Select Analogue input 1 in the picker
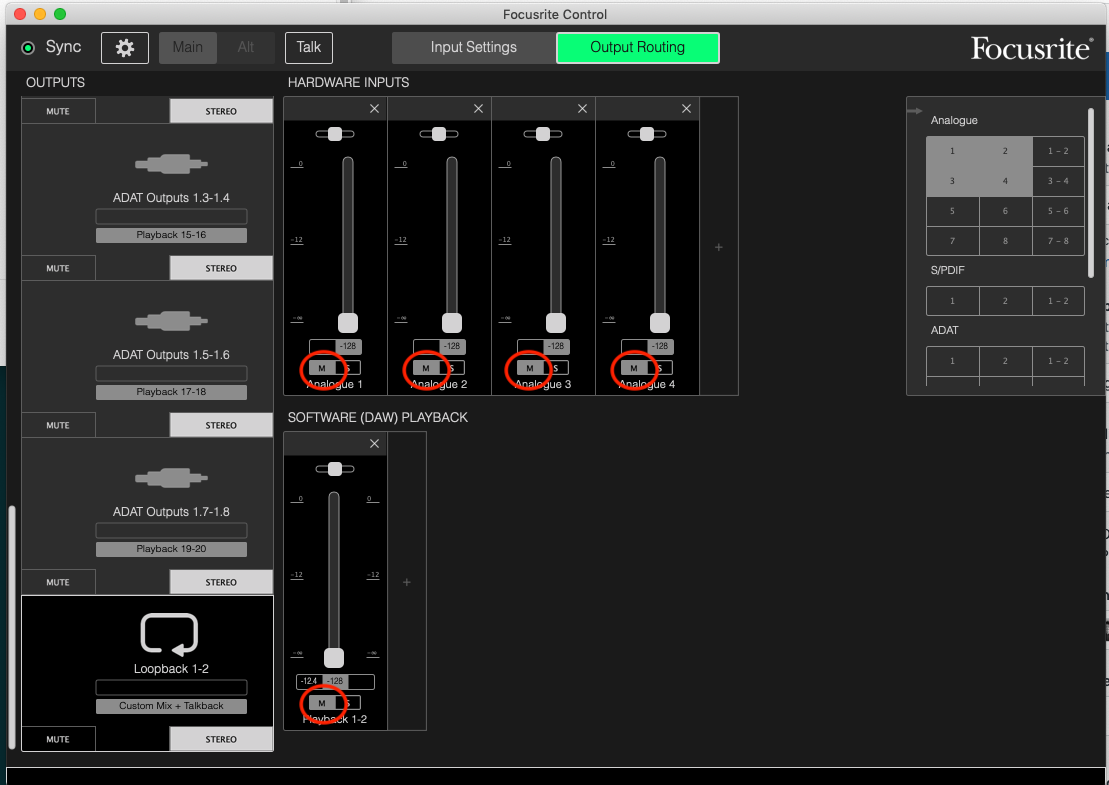This screenshot has width=1109, height=785. (x=952, y=151)
